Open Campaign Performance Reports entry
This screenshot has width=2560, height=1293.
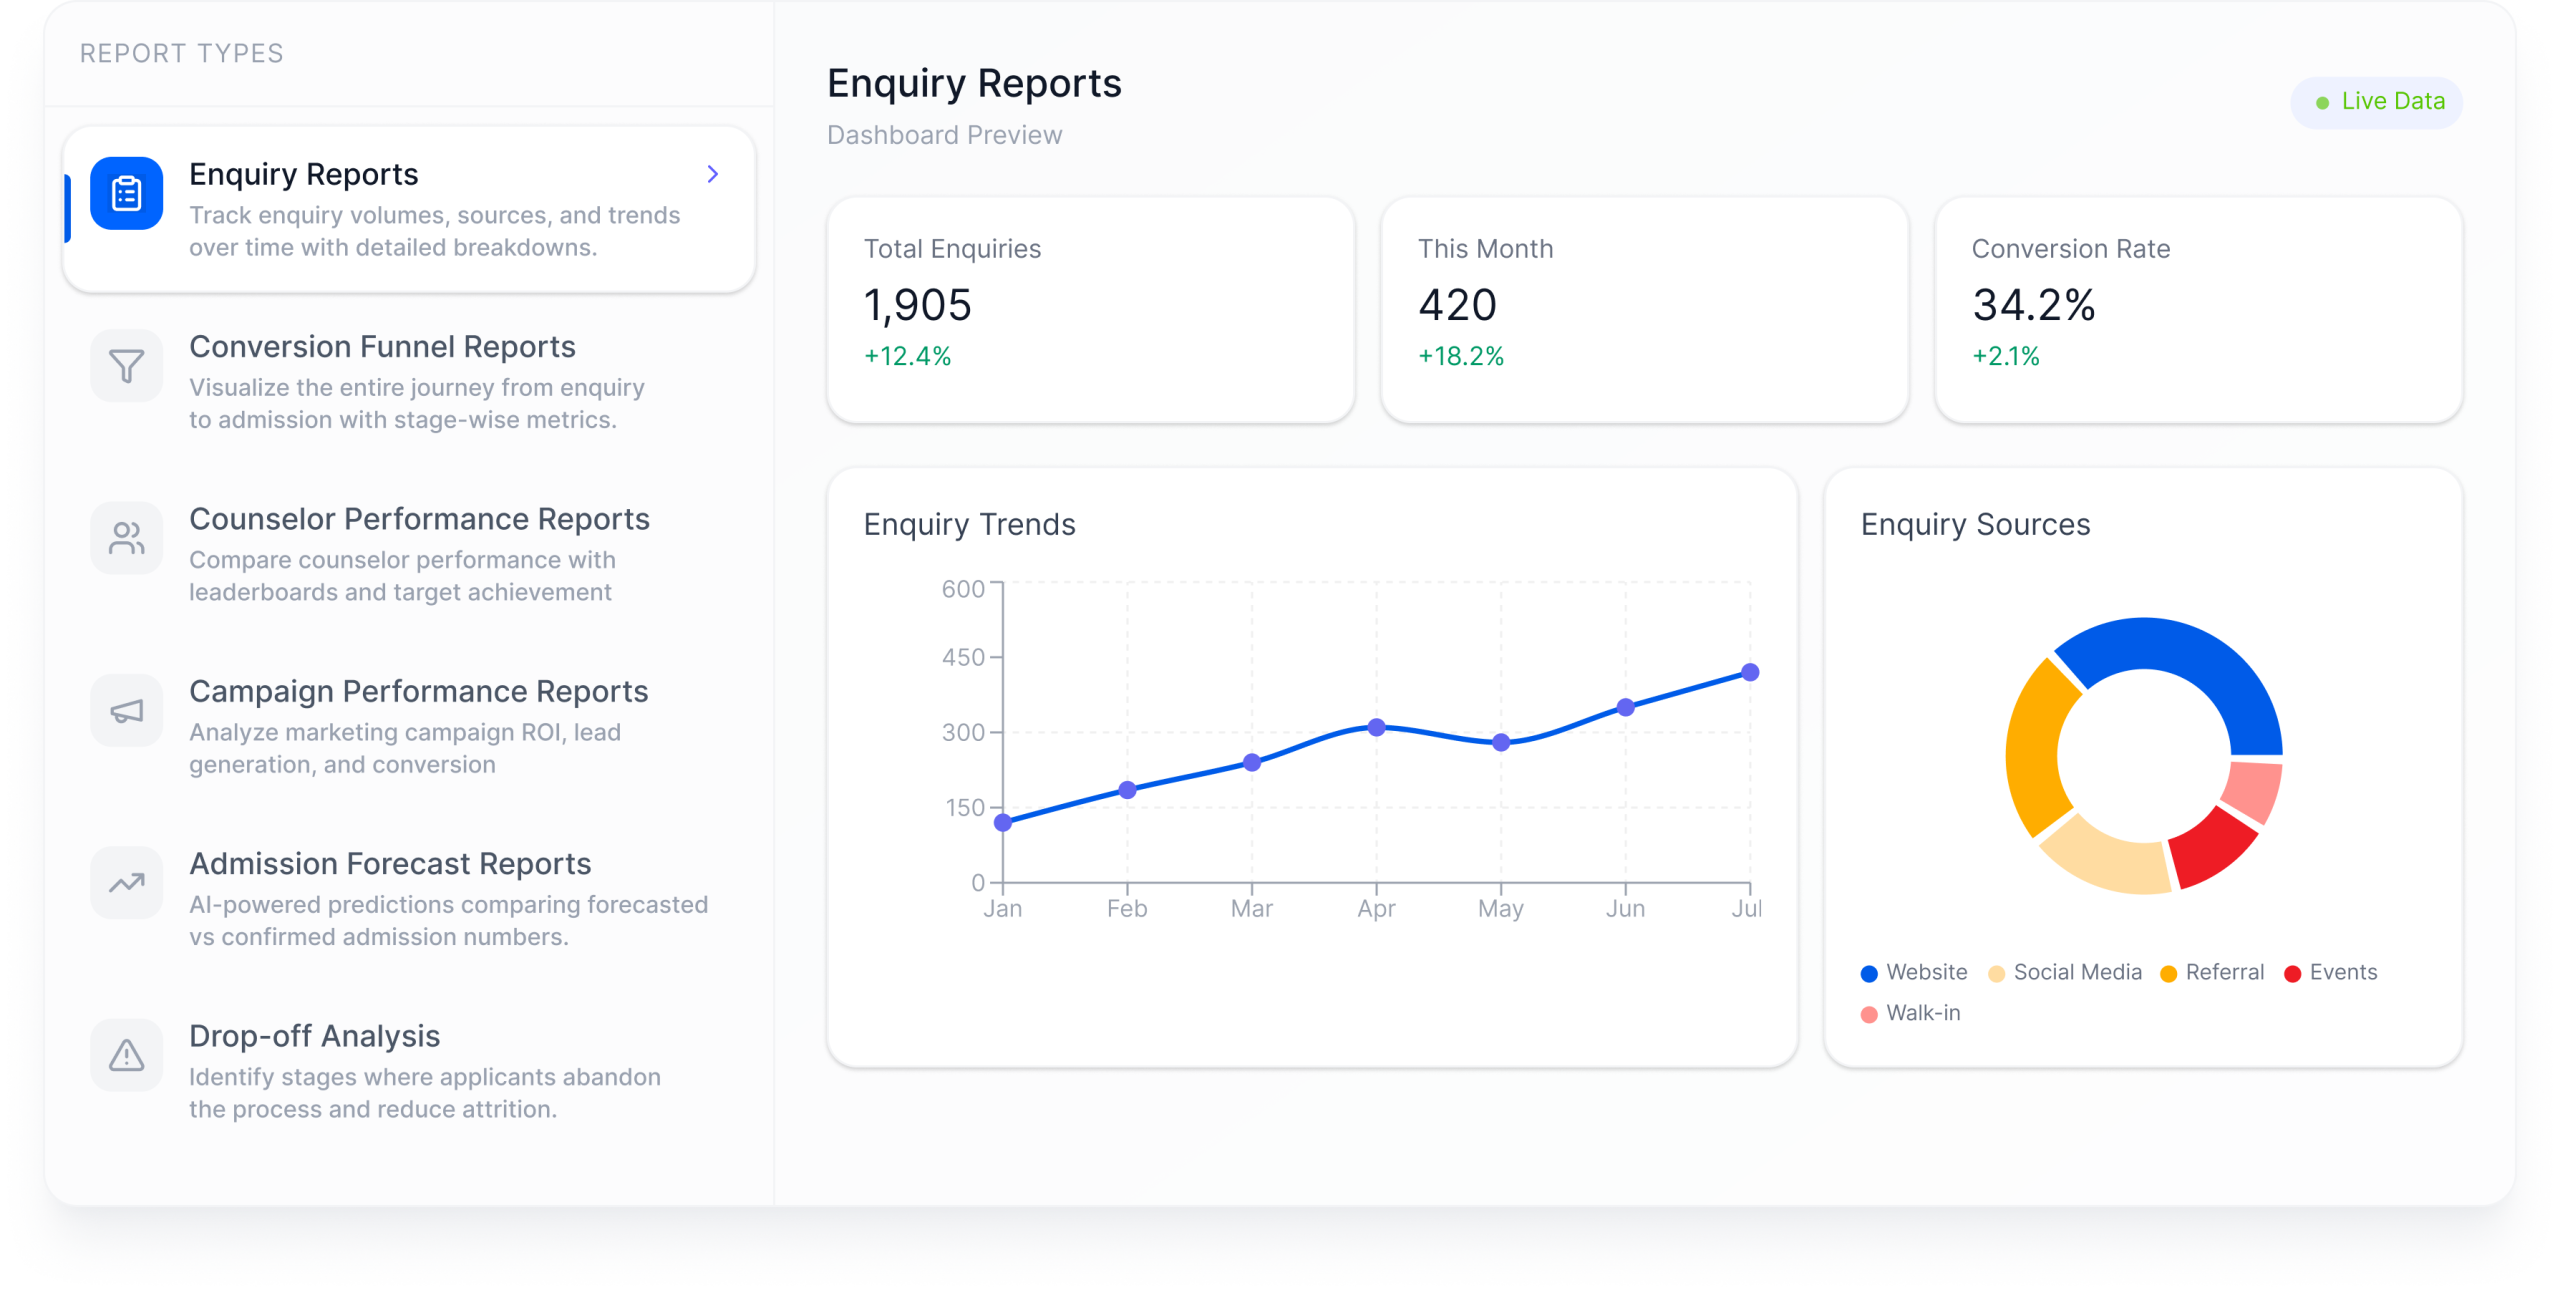(418, 691)
